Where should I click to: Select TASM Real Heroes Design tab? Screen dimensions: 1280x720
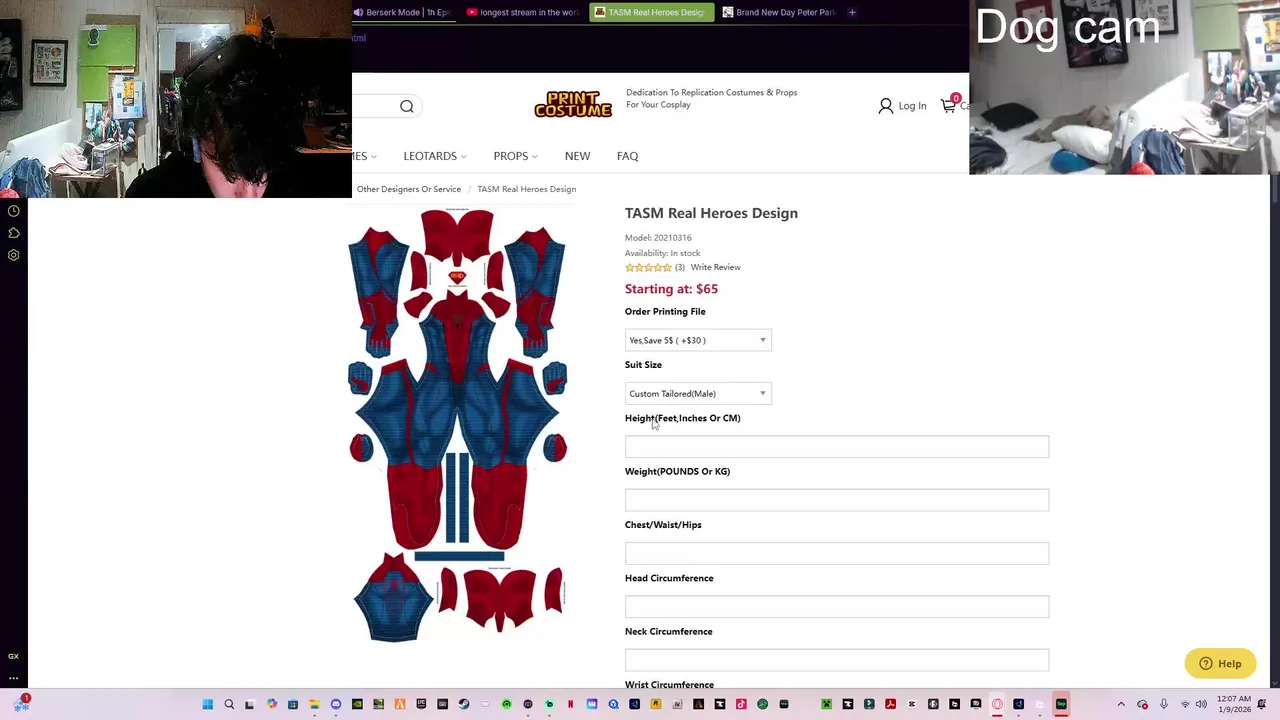(651, 12)
